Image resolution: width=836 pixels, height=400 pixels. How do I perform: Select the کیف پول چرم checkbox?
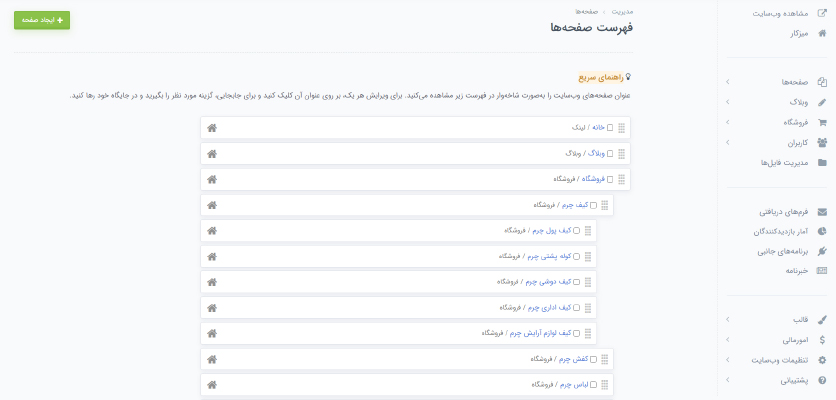[x=576, y=231]
